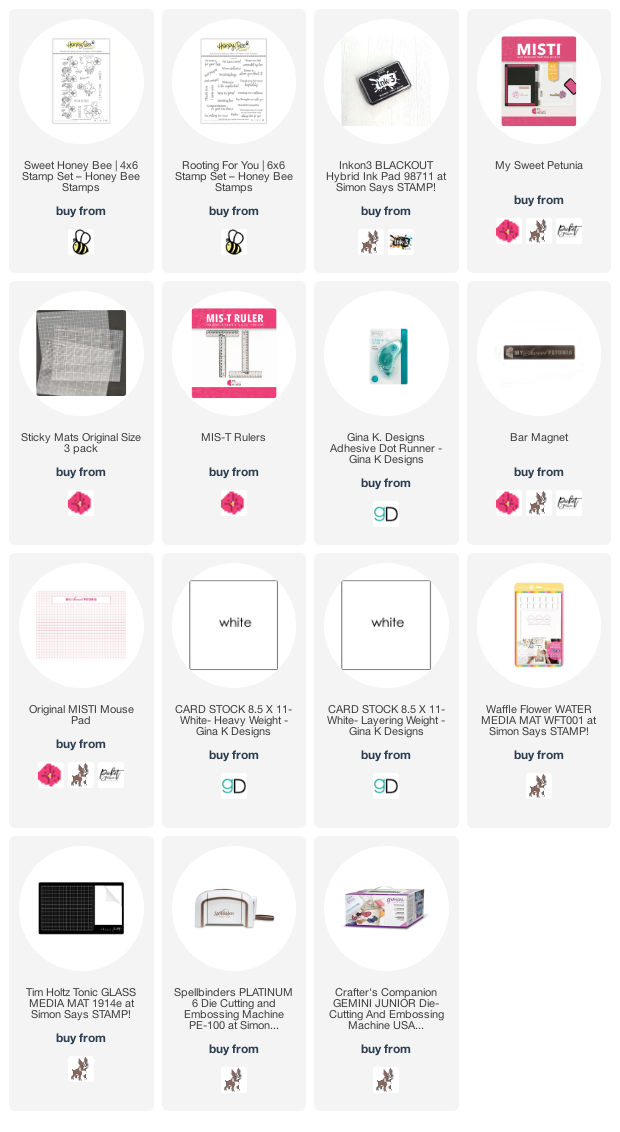Click the Gina K Adhesive Dot Runner title

[385, 448]
